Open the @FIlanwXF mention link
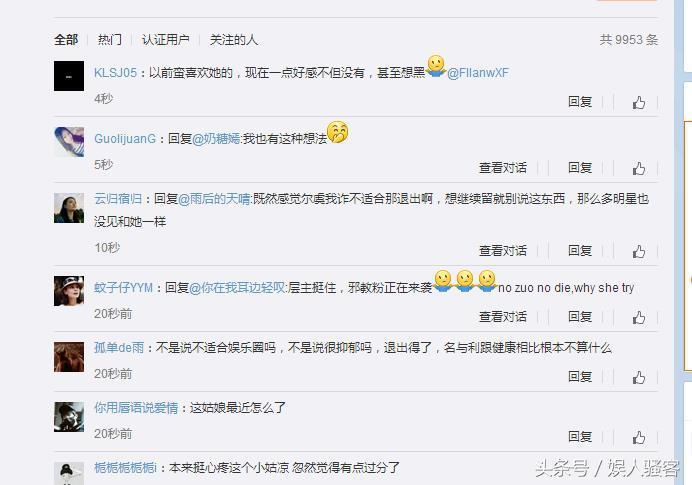 (478, 73)
